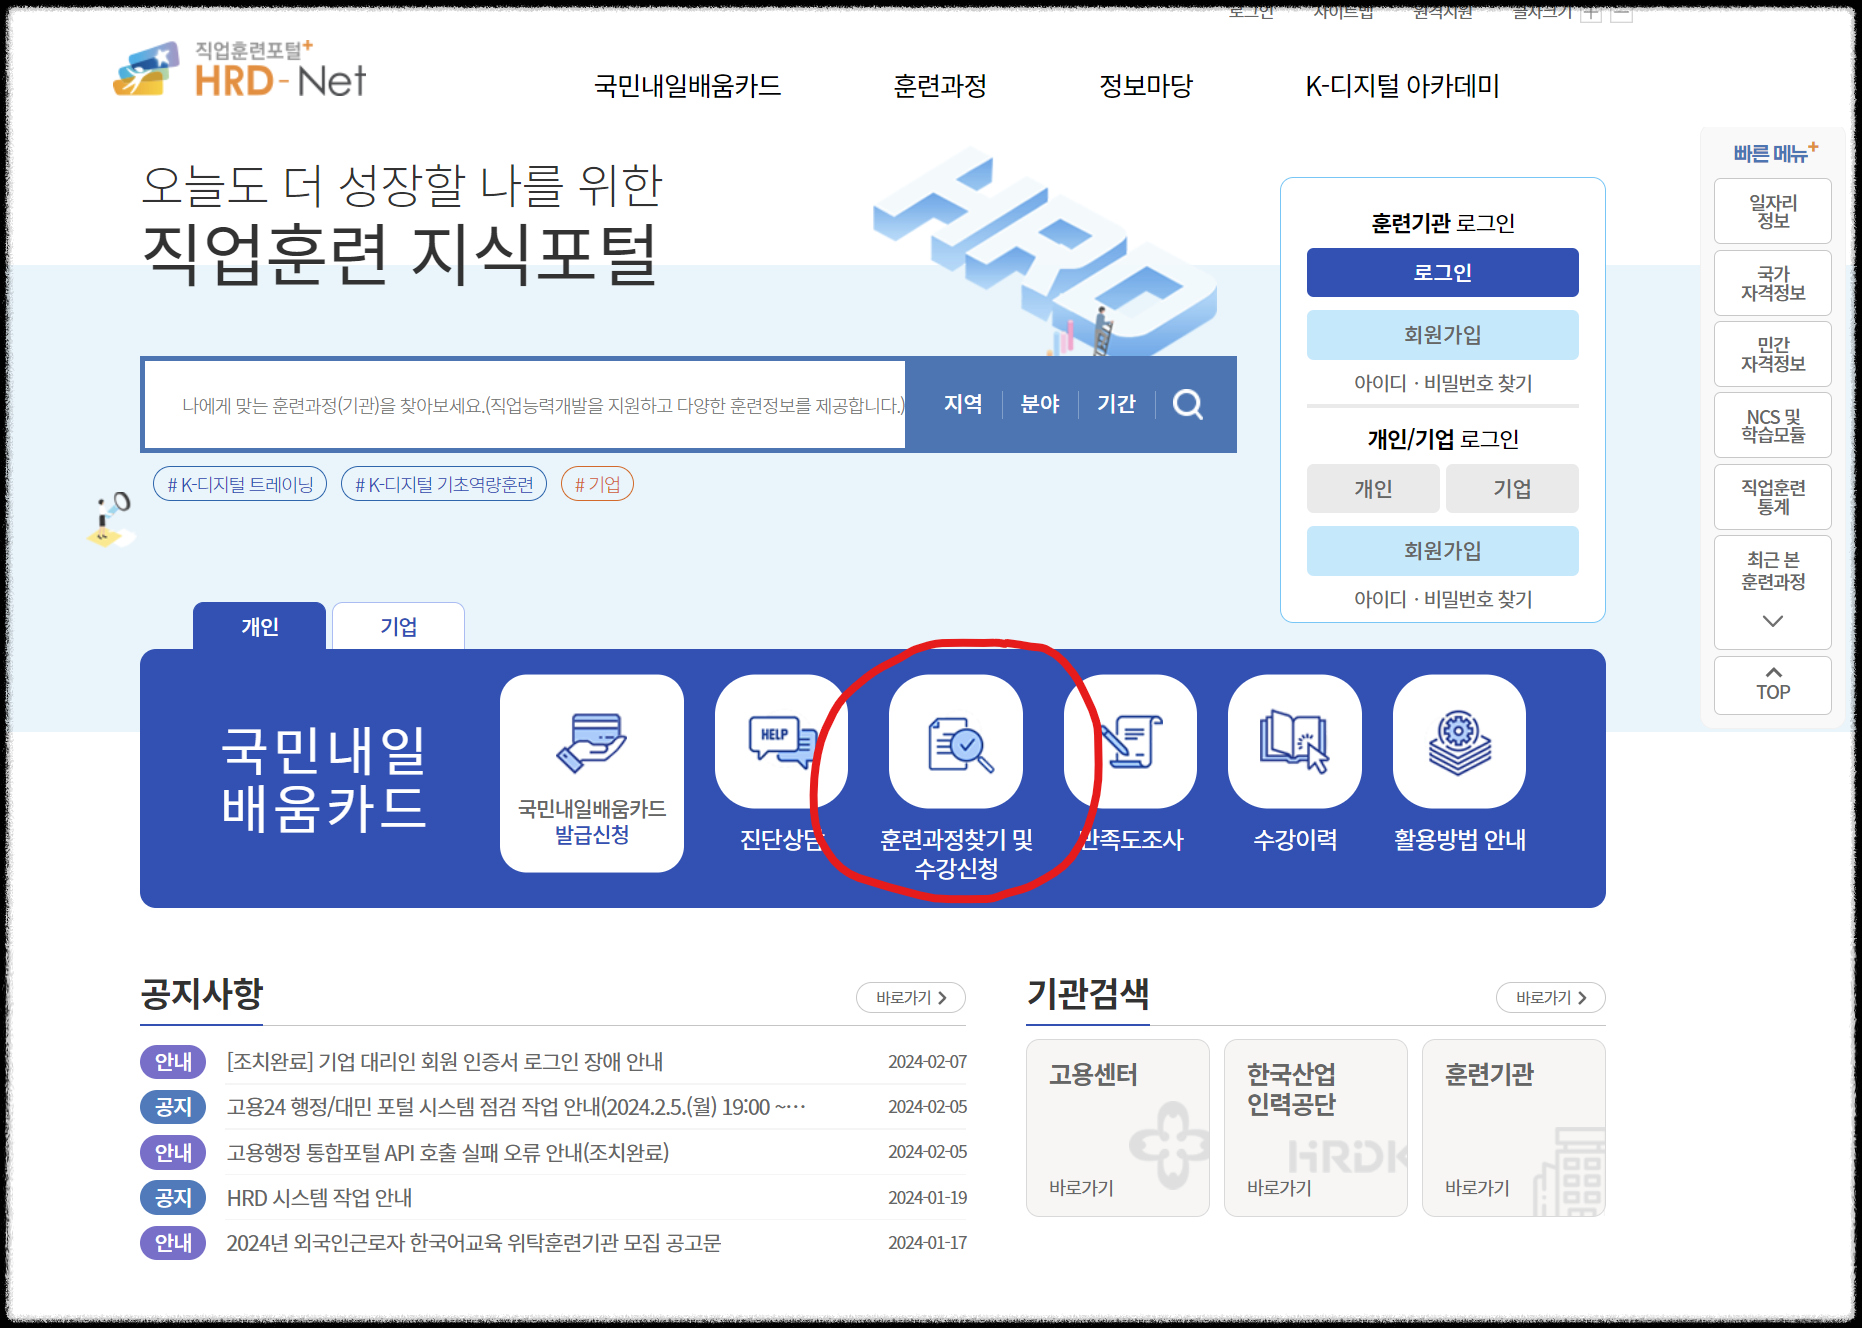Open the 만족도조사 survey icon
The image size is (1862, 1328).
coord(1131,741)
